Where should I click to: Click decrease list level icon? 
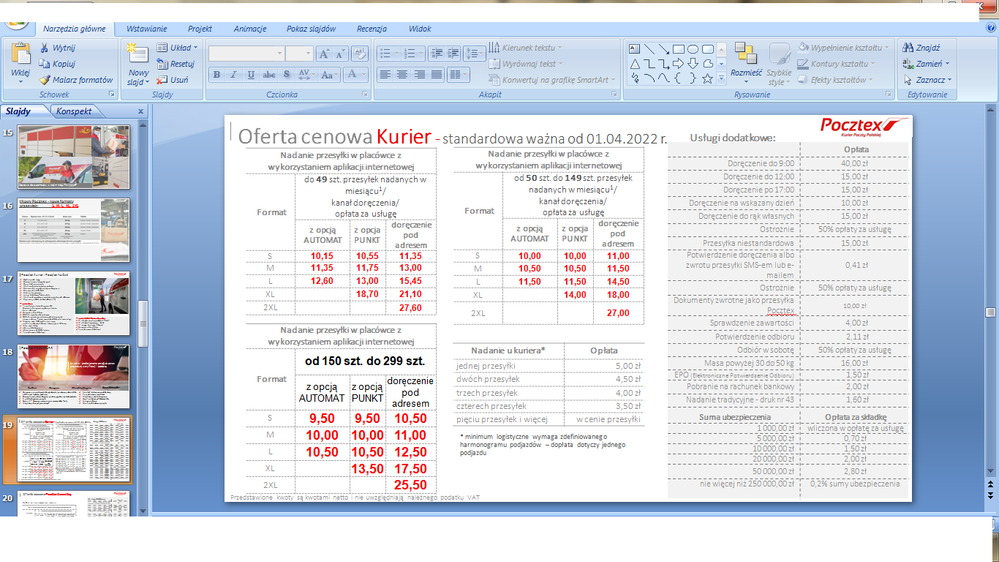(x=436, y=54)
